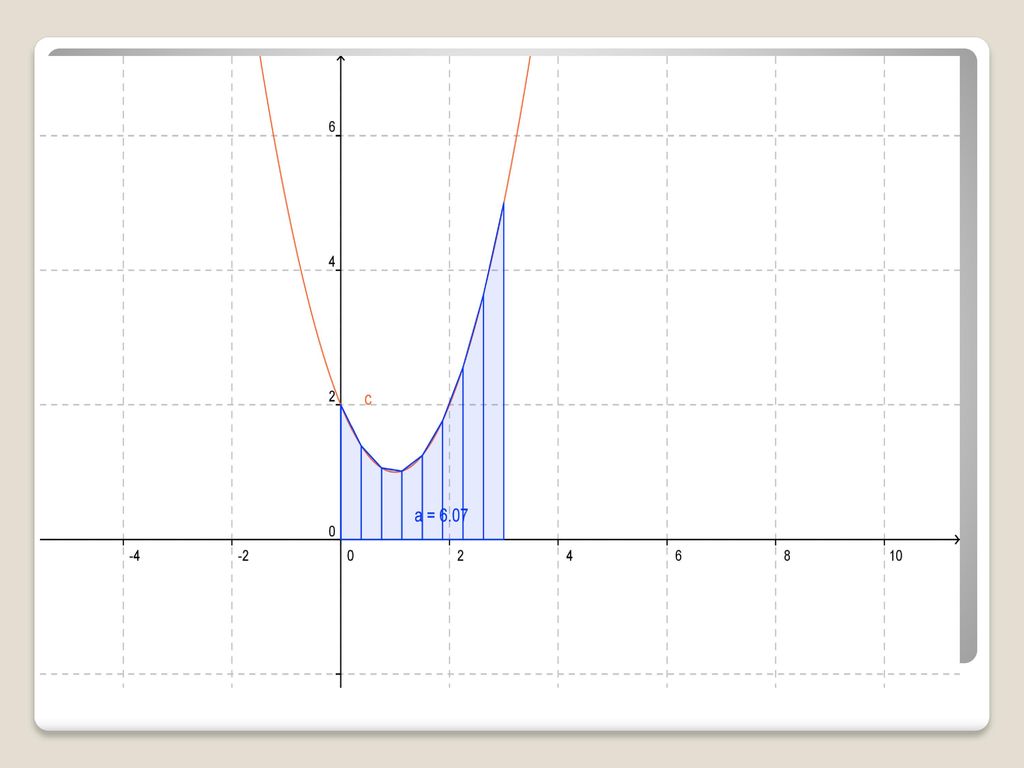Select the orange curve label c
Image resolution: width=1024 pixels, height=768 pixels.
coord(368,399)
